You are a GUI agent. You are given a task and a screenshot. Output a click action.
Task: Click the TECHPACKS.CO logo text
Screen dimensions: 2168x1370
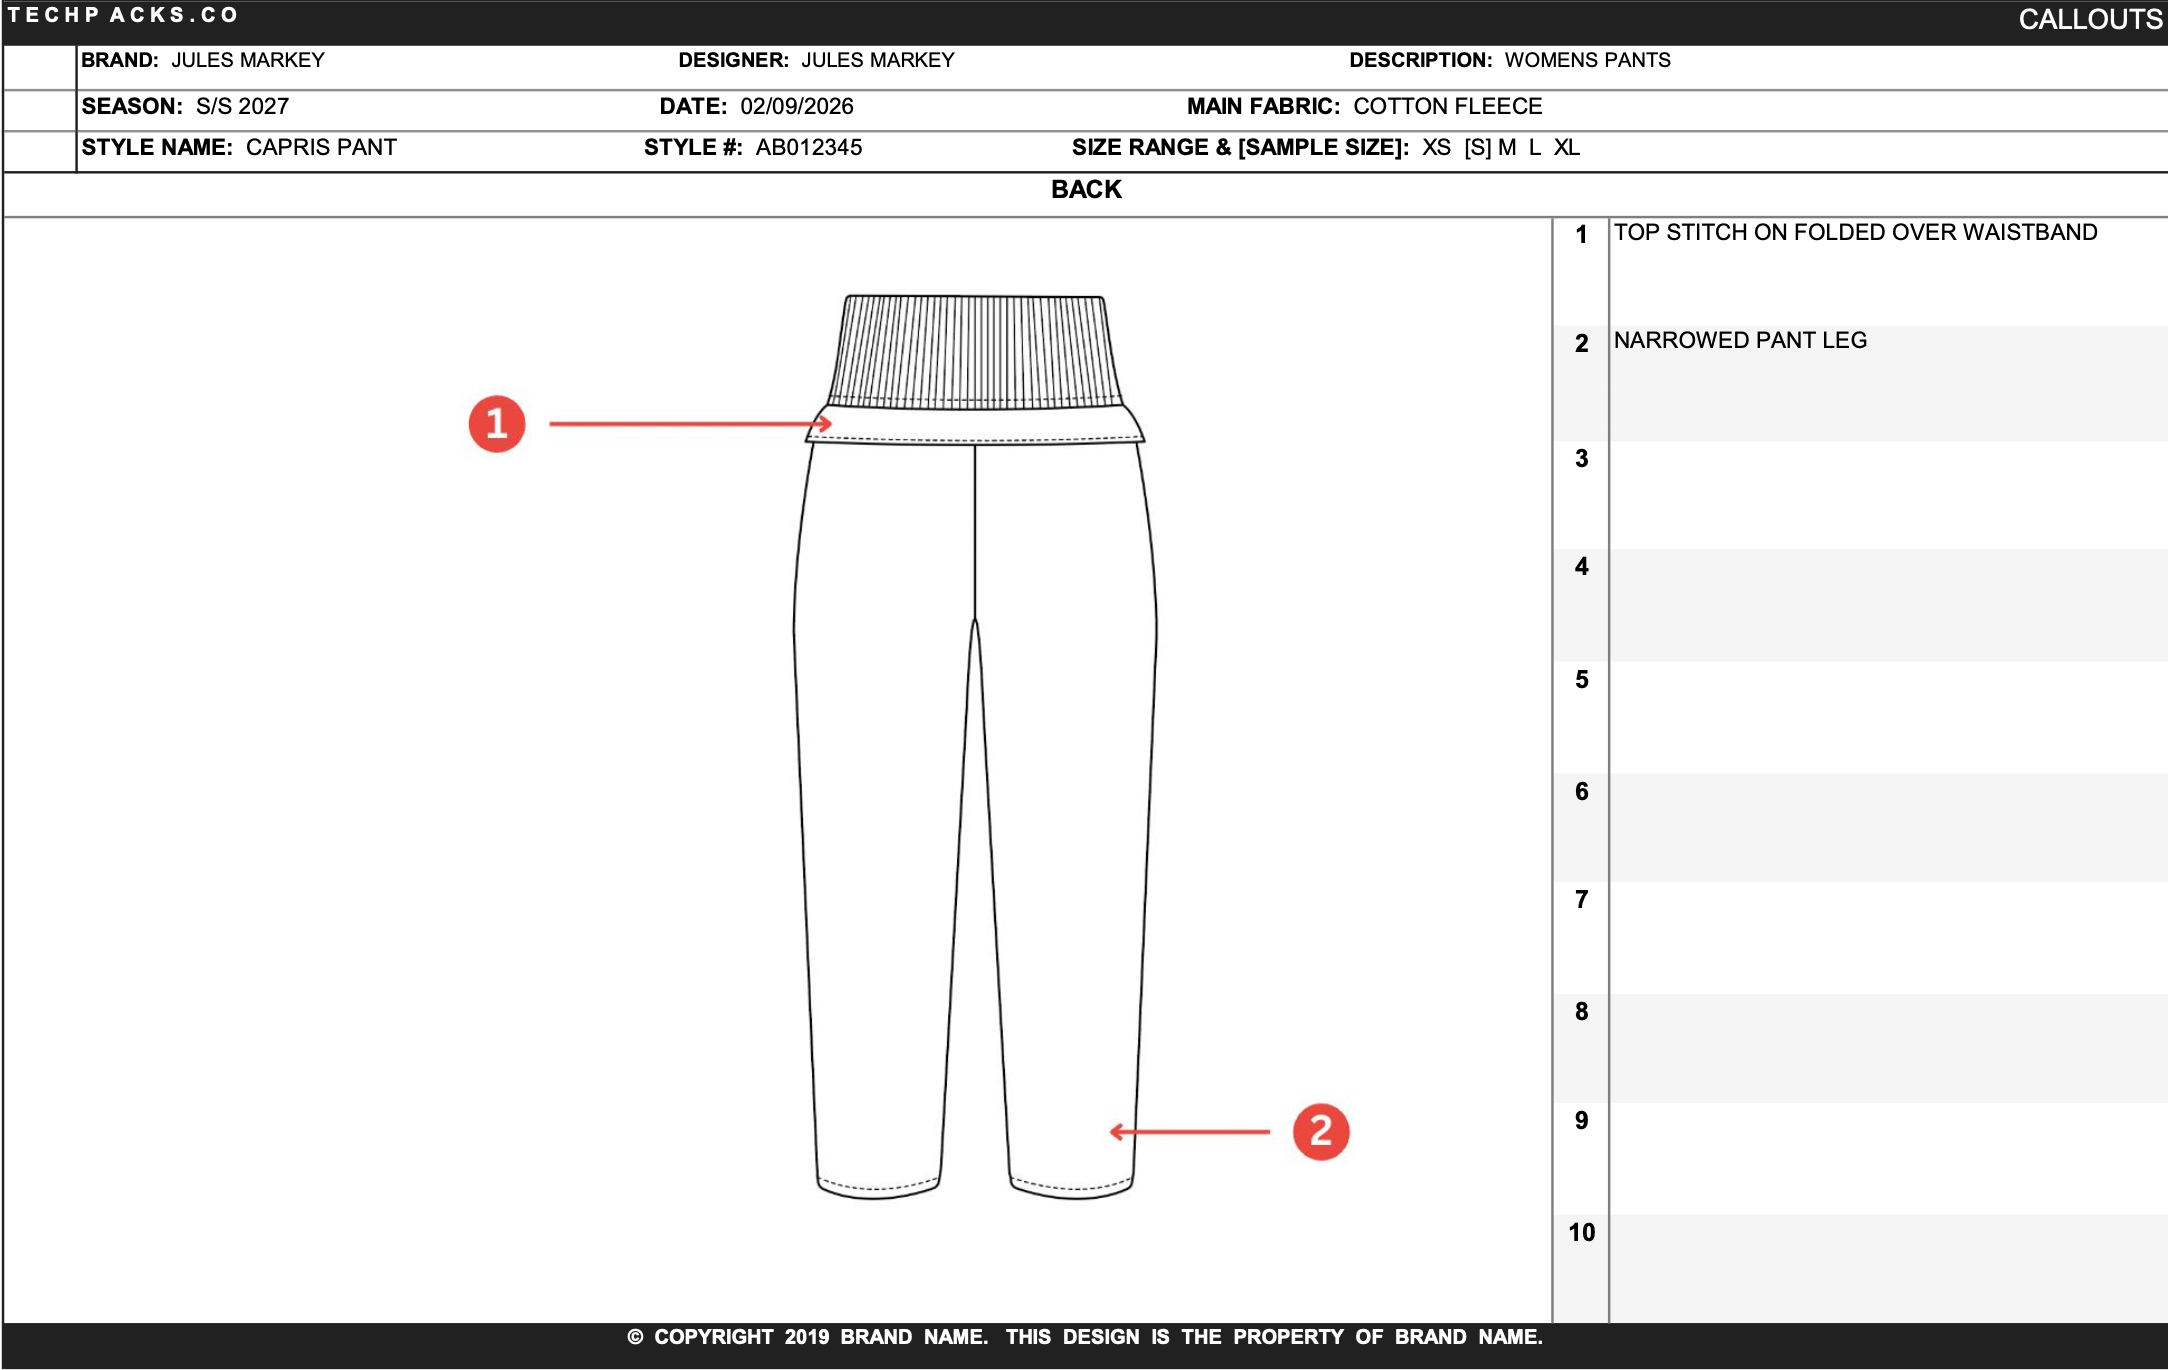123,15
